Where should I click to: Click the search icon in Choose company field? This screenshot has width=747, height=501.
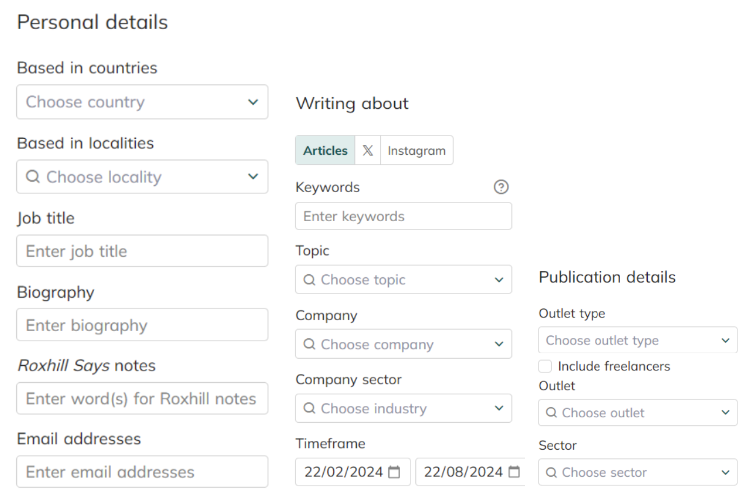pyautogui.click(x=309, y=344)
